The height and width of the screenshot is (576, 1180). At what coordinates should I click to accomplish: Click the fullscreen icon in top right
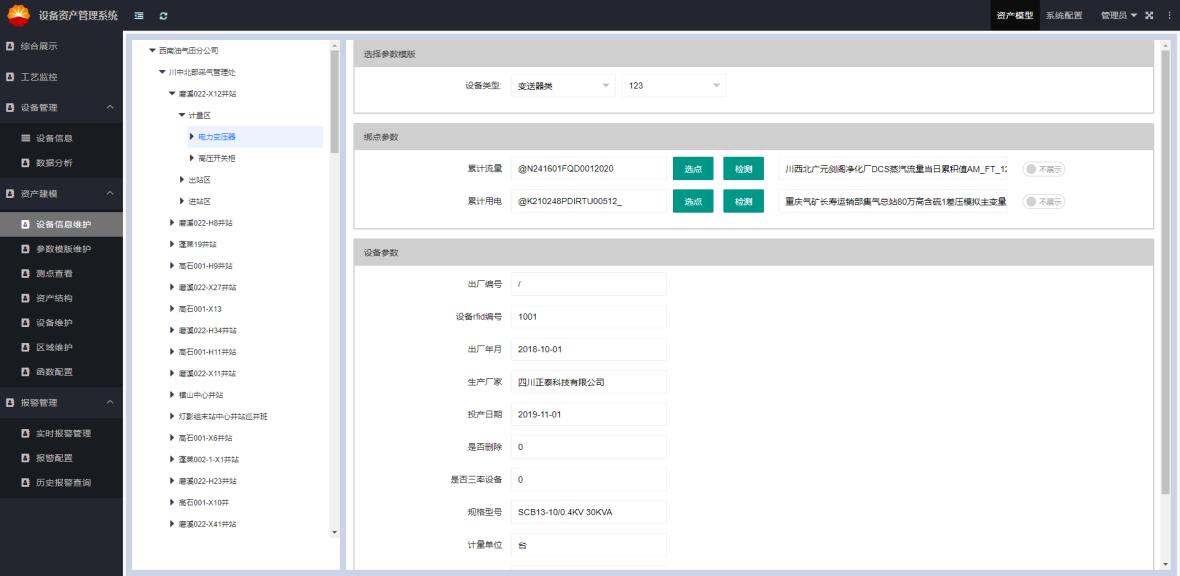(x=1149, y=16)
